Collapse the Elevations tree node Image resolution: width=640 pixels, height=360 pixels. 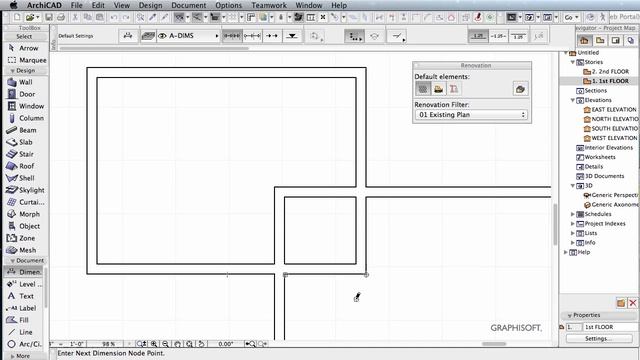[572, 100]
